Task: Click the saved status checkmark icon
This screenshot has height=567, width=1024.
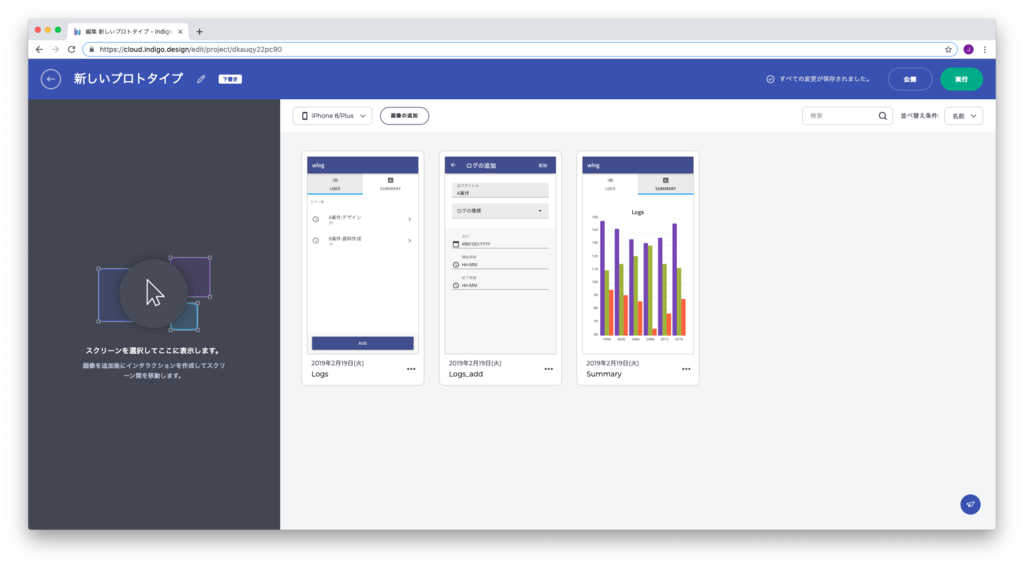Action: click(771, 79)
